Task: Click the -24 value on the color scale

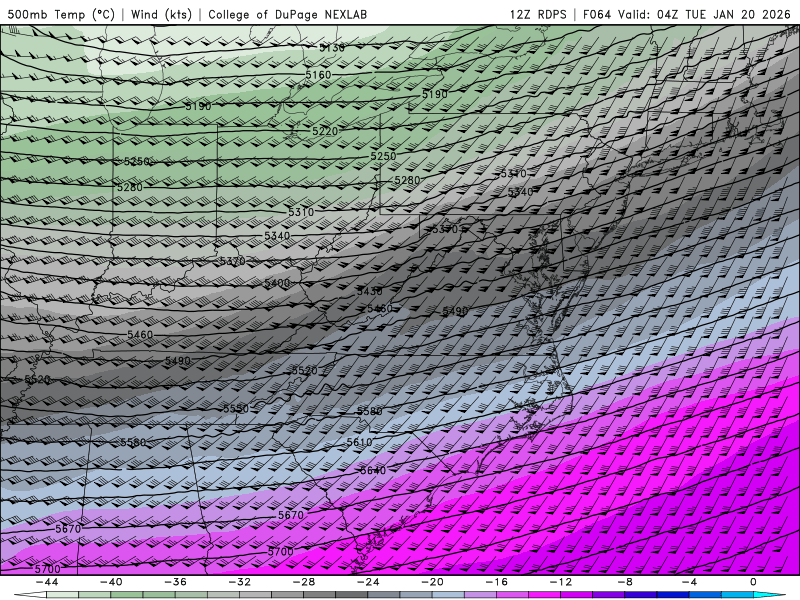Action: click(368, 582)
